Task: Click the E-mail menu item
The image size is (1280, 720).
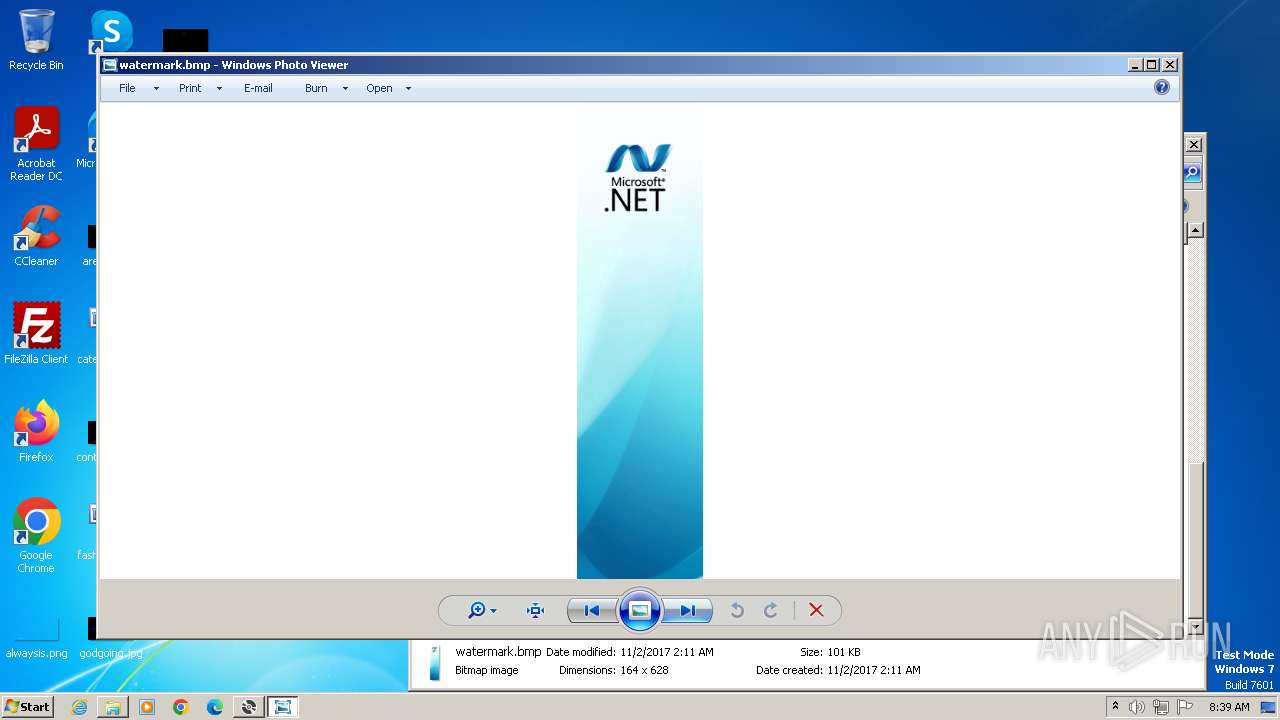Action: [258, 88]
